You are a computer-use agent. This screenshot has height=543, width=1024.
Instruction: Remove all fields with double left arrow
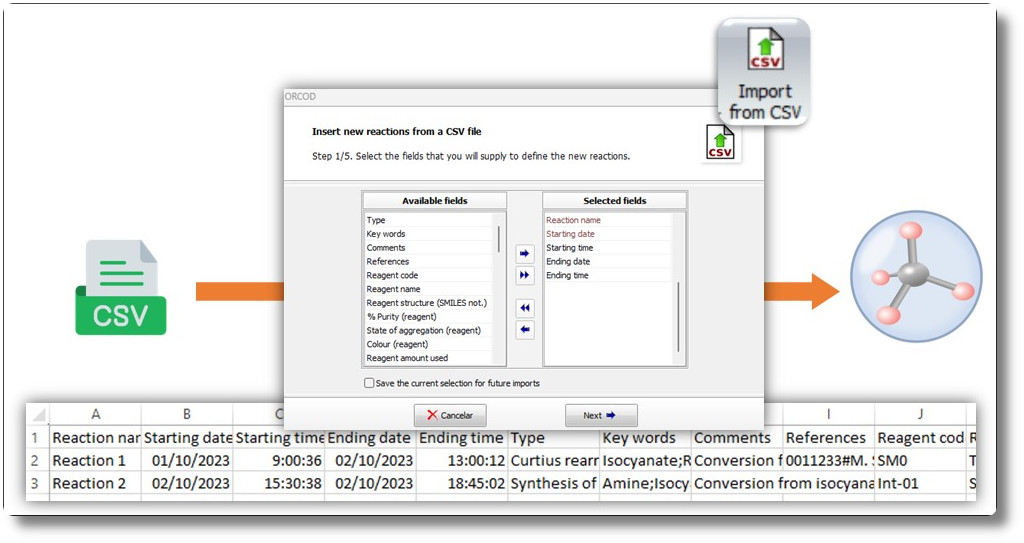[x=524, y=308]
